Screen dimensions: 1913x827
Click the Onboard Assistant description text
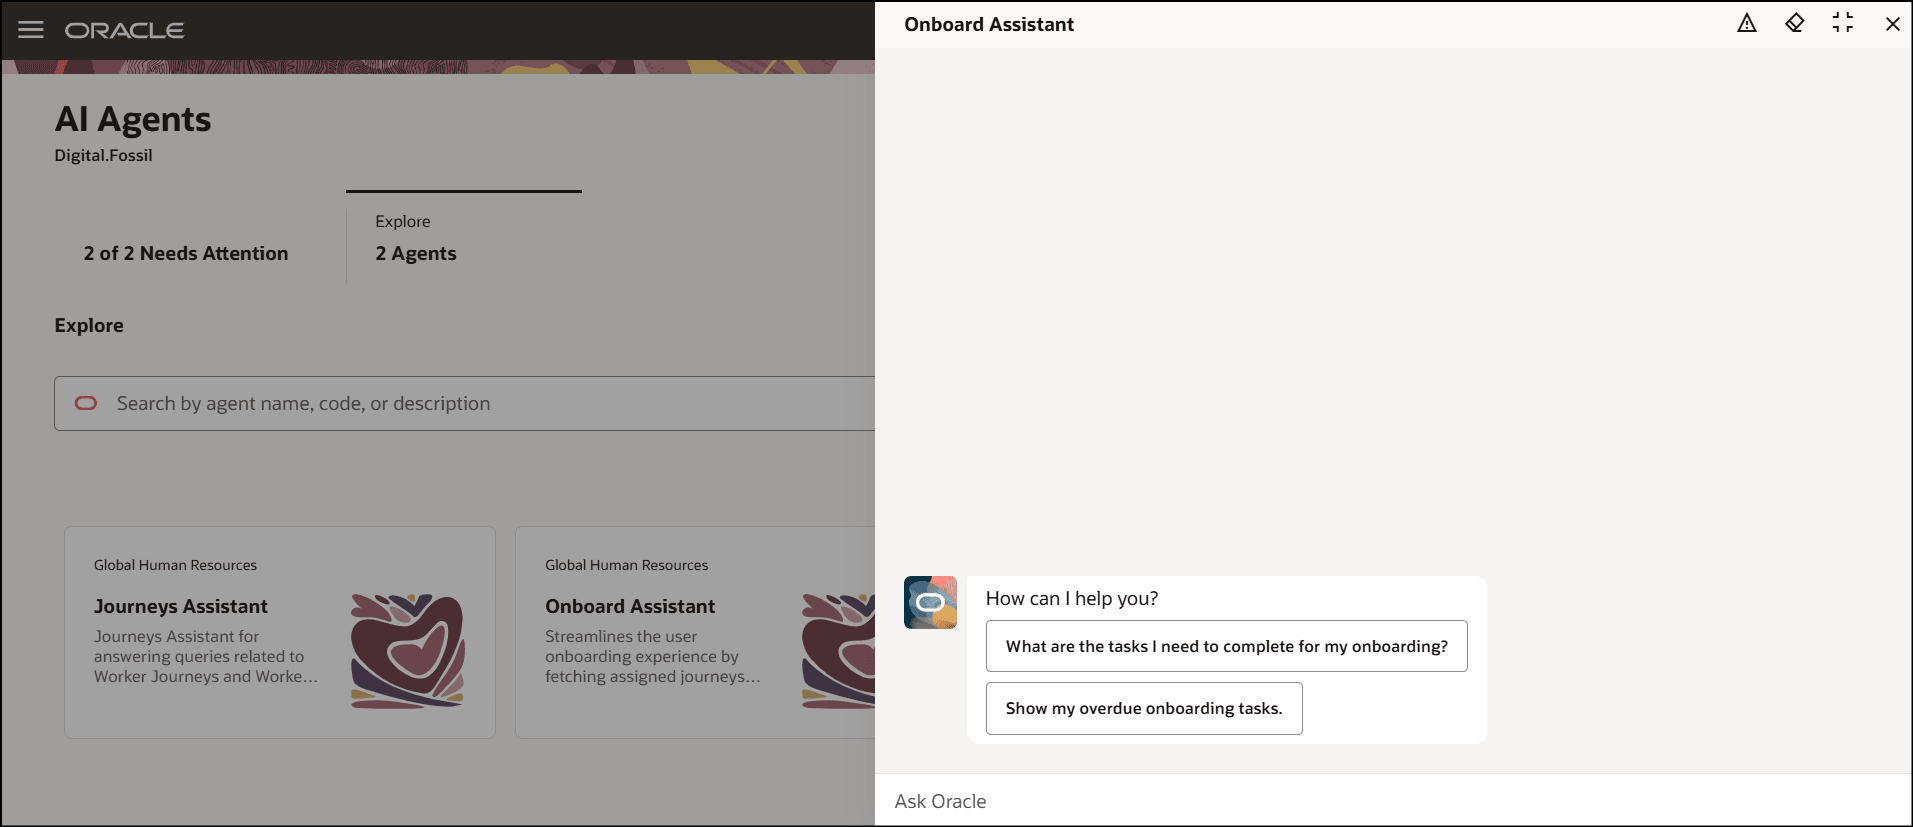tap(653, 656)
